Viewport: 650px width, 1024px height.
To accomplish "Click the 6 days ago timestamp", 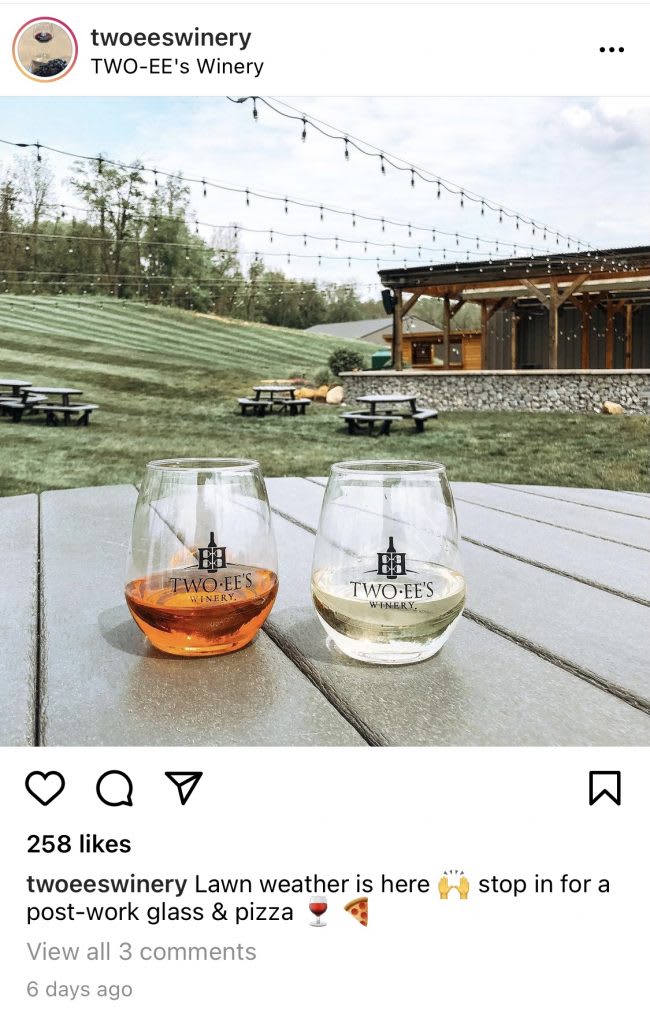I will pyautogui.click(x=79, y=989).
